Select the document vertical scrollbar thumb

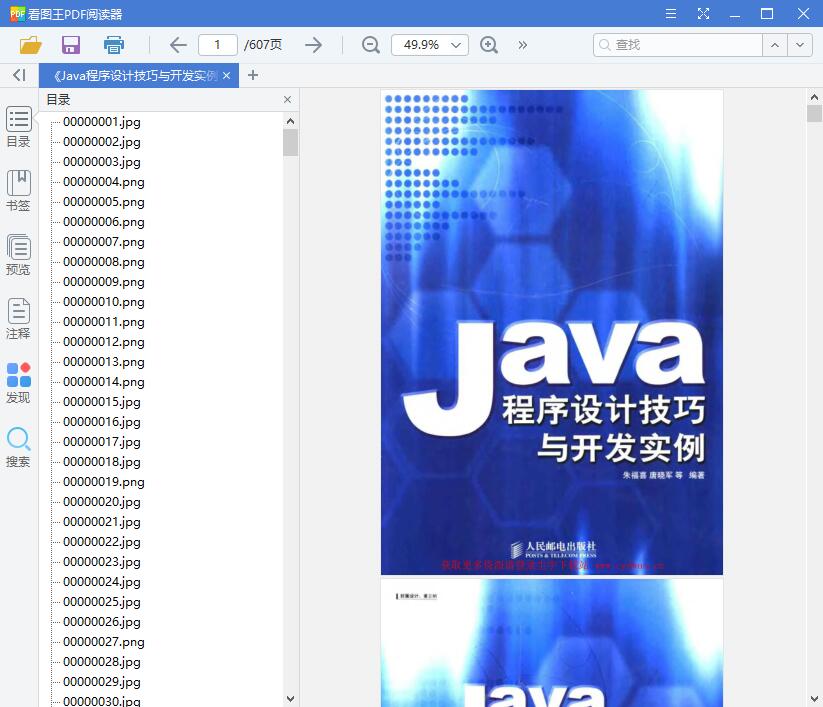(x=814, y=113)
